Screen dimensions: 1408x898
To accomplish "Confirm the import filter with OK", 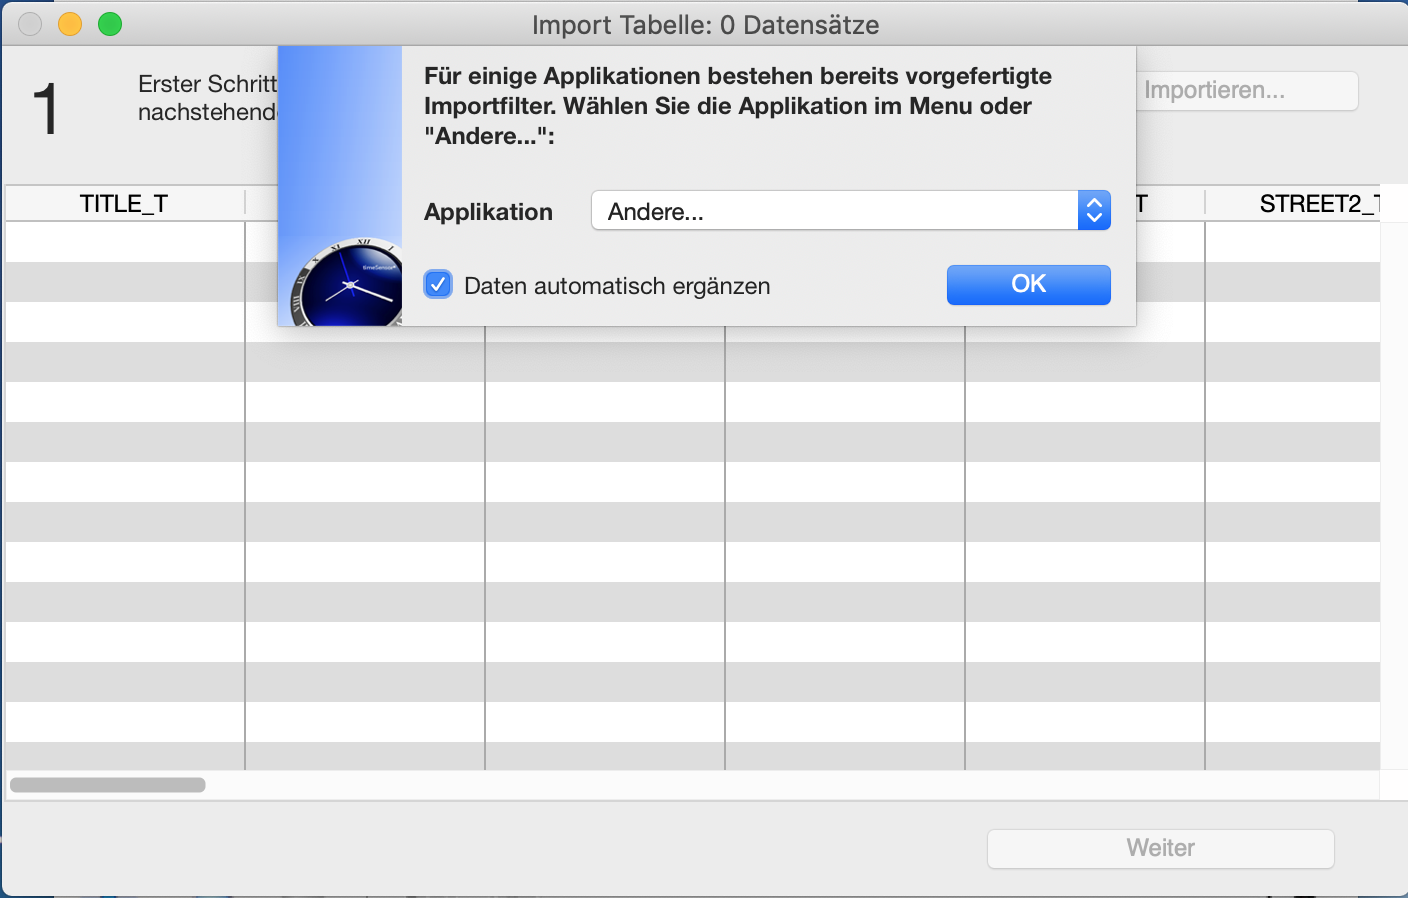I will pyautogui.click(x=1028, y=285).
